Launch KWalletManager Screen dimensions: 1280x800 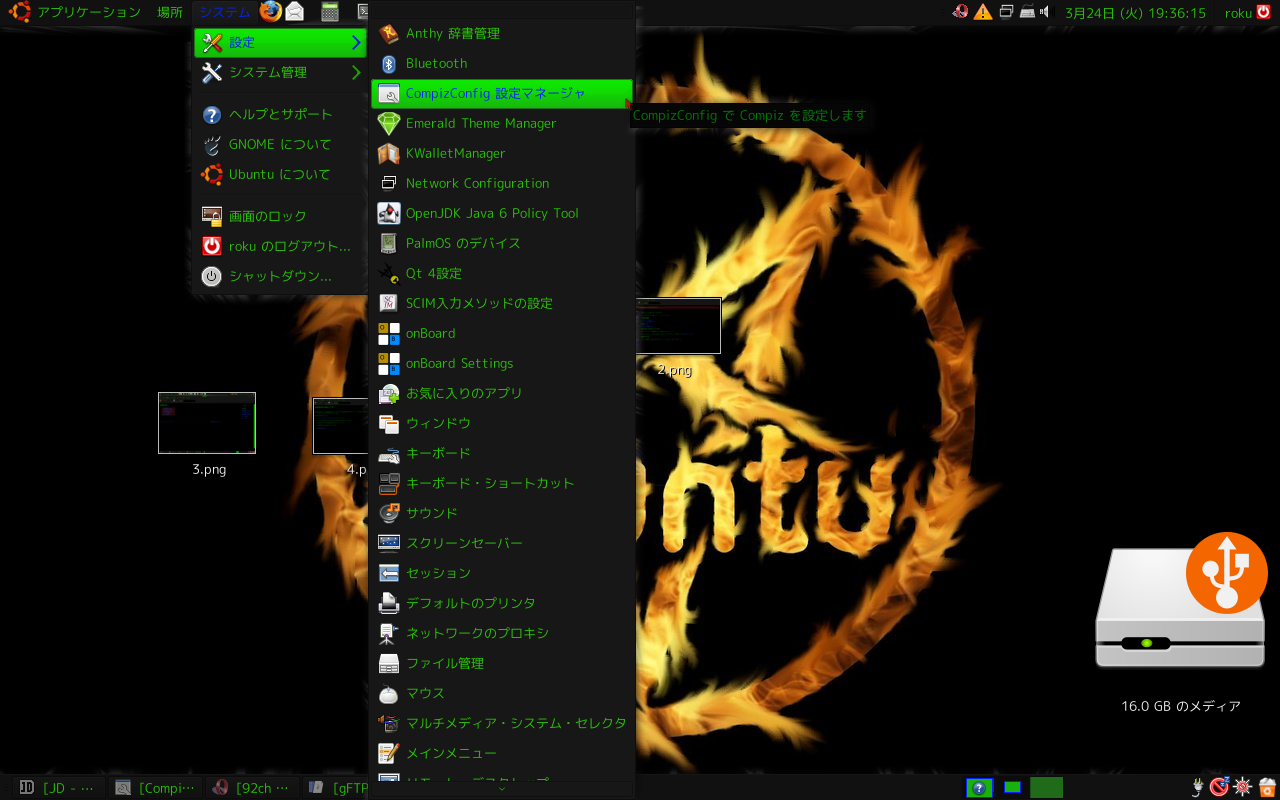(502, 154)
